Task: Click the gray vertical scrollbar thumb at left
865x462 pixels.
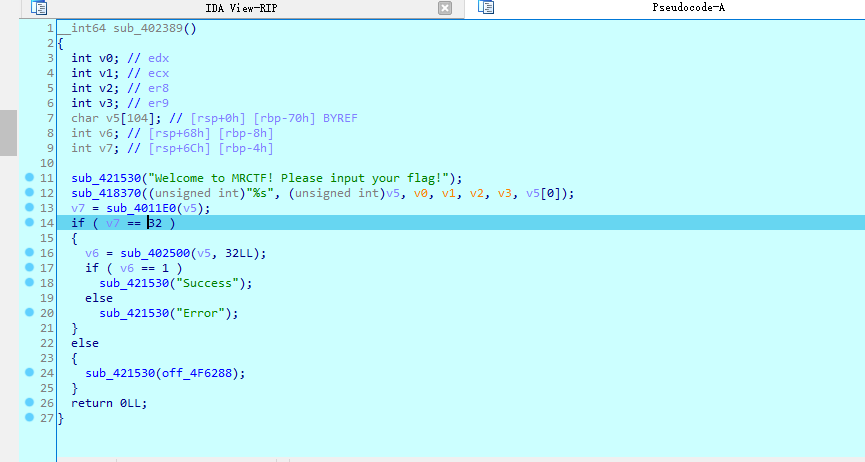Action: [x=8, y=132]
